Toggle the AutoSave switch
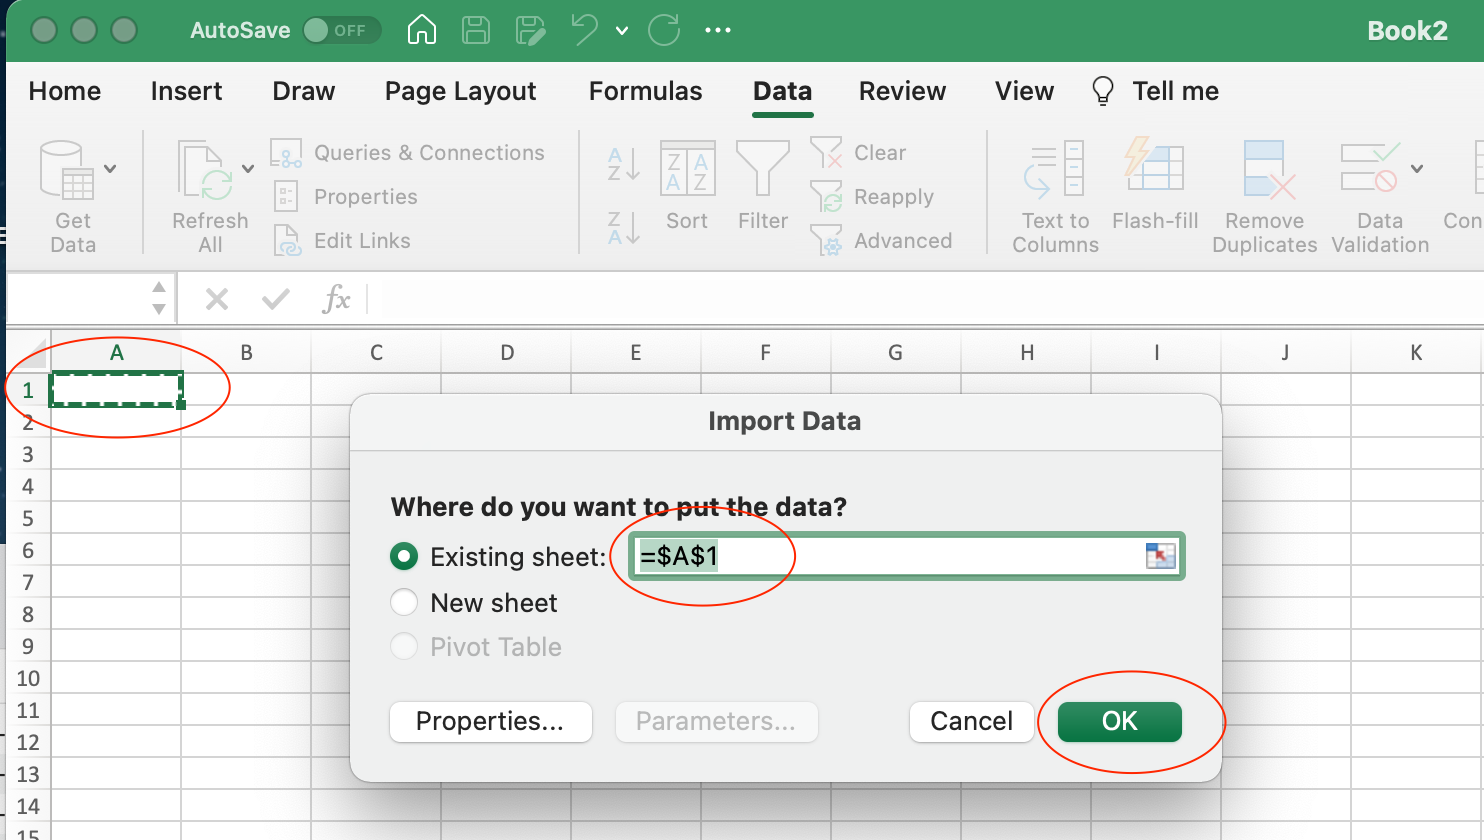 click(x=340, y=30)
